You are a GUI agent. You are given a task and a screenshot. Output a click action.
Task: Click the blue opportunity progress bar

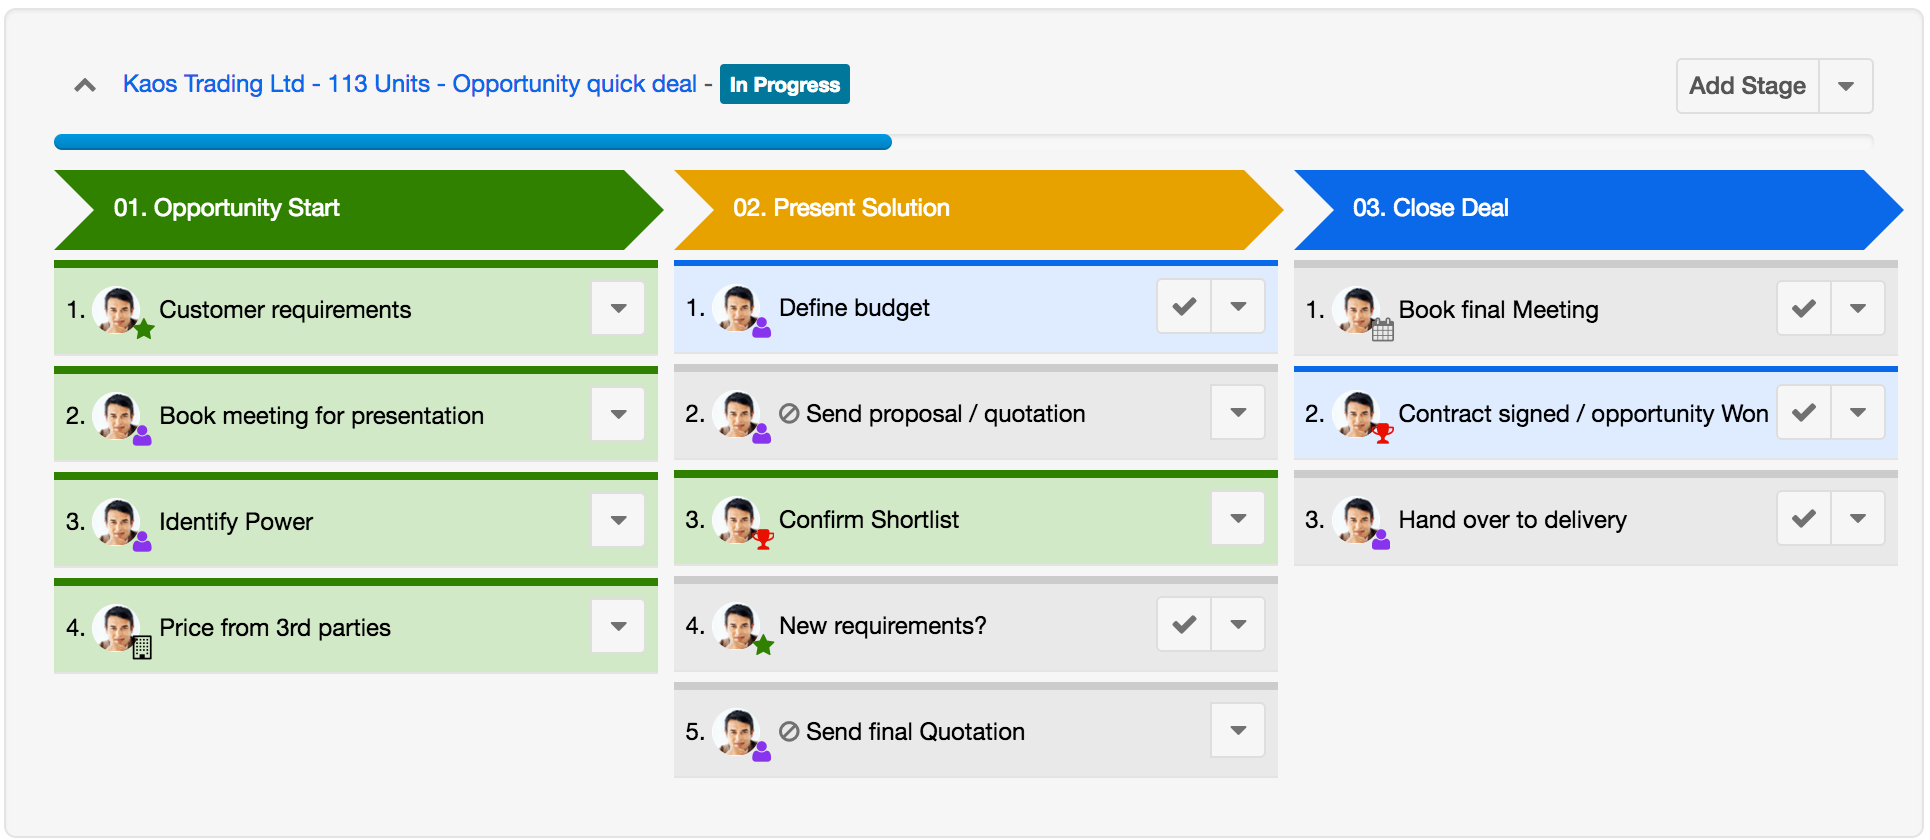(x=472, y=142)
